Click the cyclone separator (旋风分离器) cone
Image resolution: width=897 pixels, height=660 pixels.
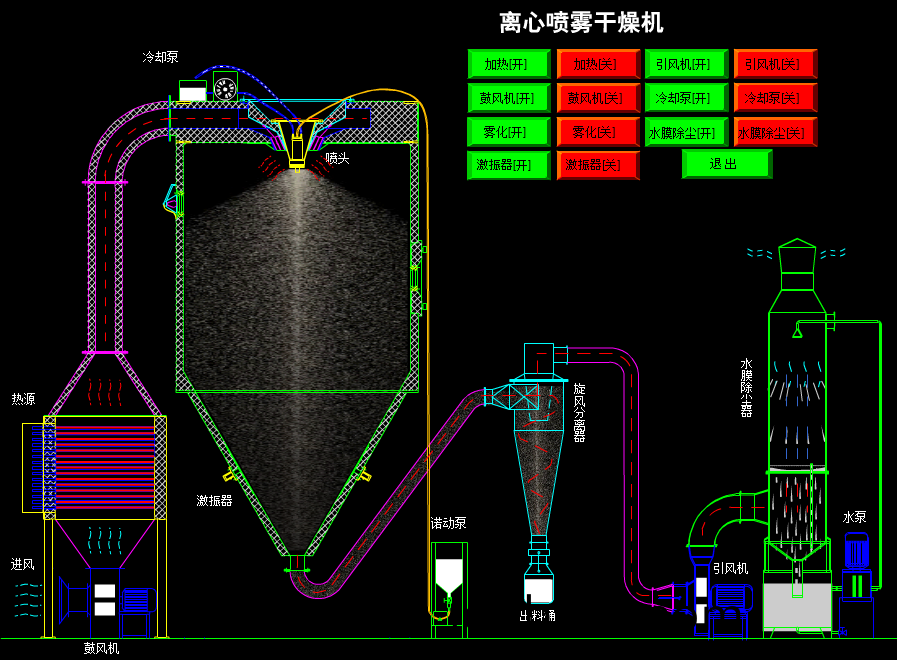coord(538,470)
